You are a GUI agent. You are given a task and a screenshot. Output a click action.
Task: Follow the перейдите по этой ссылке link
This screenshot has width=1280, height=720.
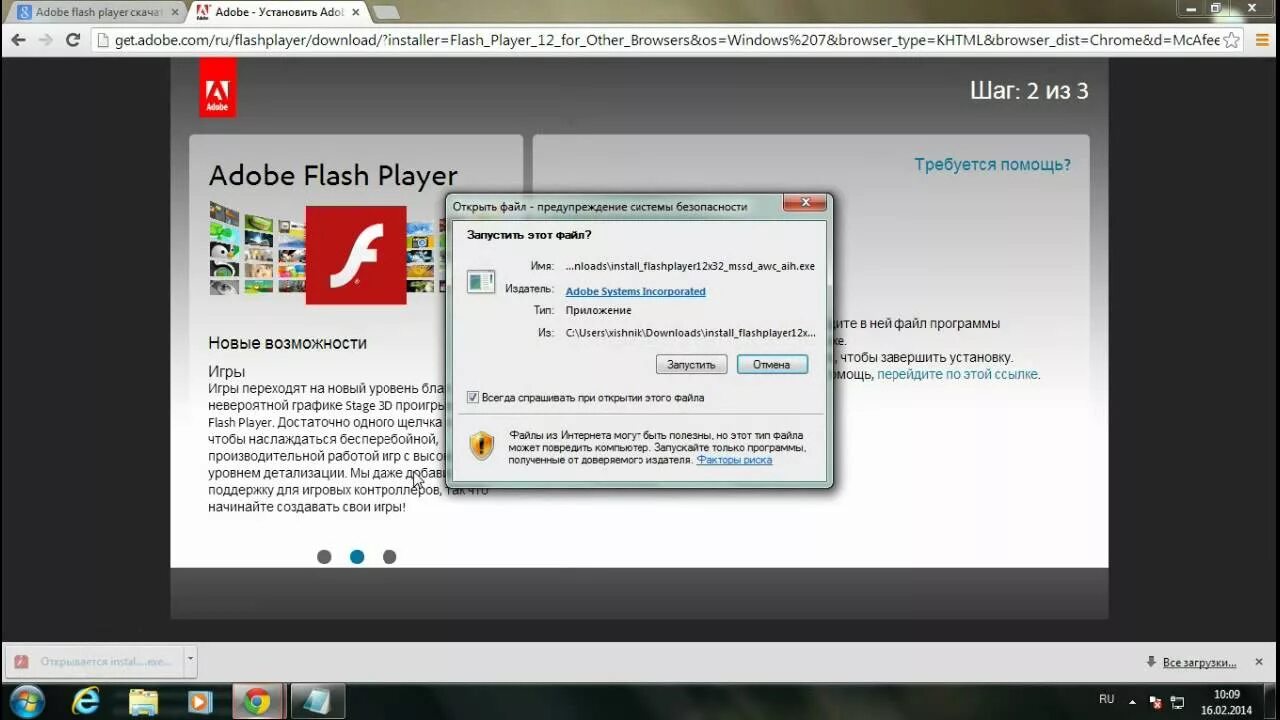click(958, 374)
